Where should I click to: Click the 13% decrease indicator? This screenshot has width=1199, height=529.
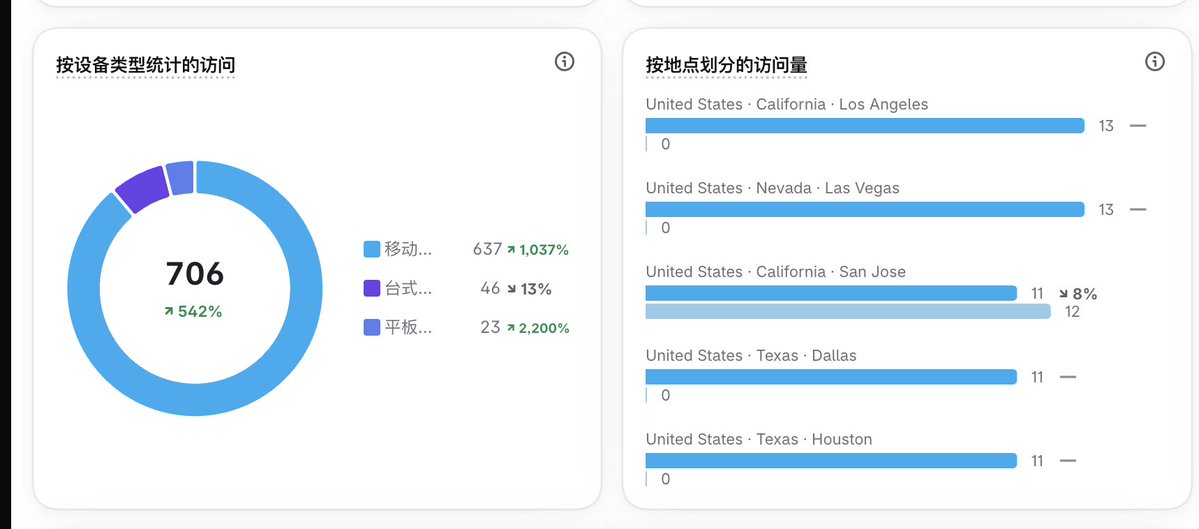tap(528, 289)
